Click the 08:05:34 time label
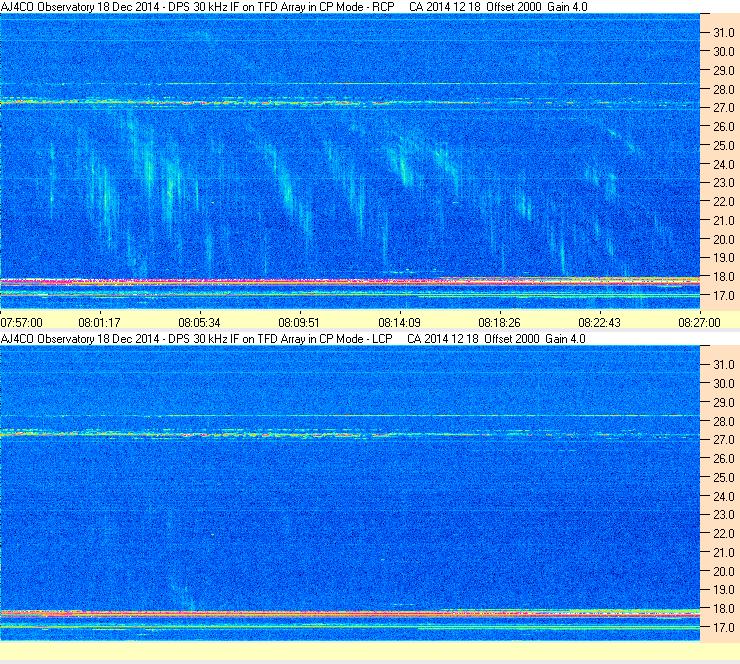The height and width of the screenshot is (664, 740). (199, 323)
